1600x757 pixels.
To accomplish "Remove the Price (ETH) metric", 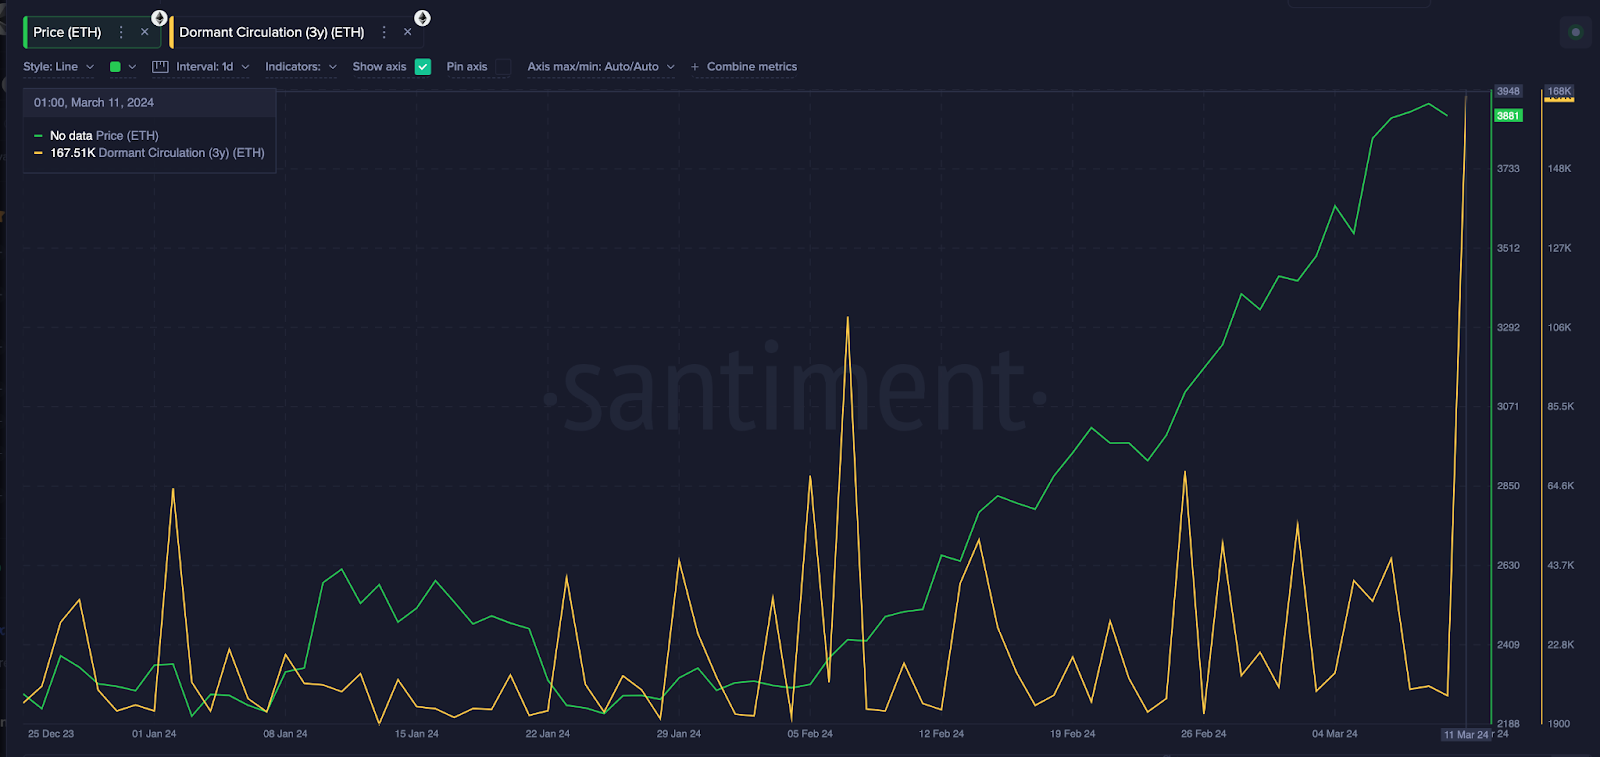I will [x=145, y=32].
